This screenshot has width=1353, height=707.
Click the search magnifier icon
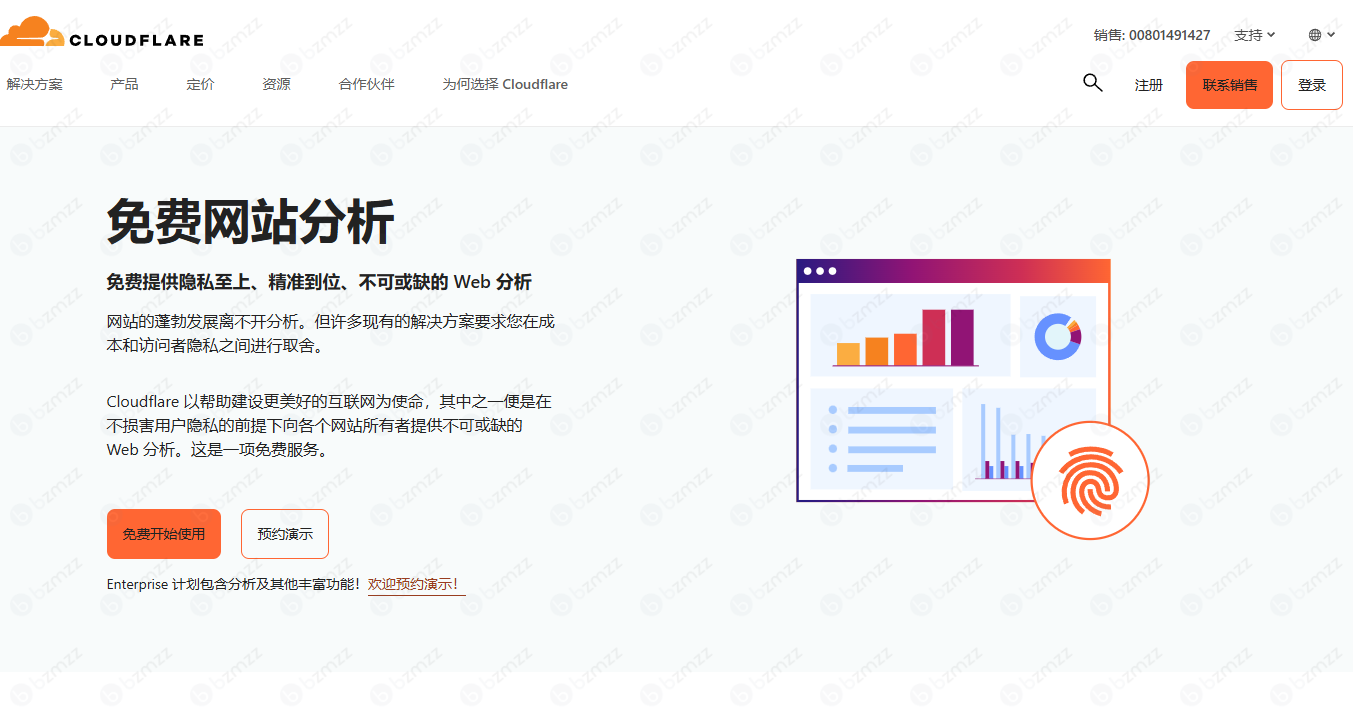tap(1093, 83)
